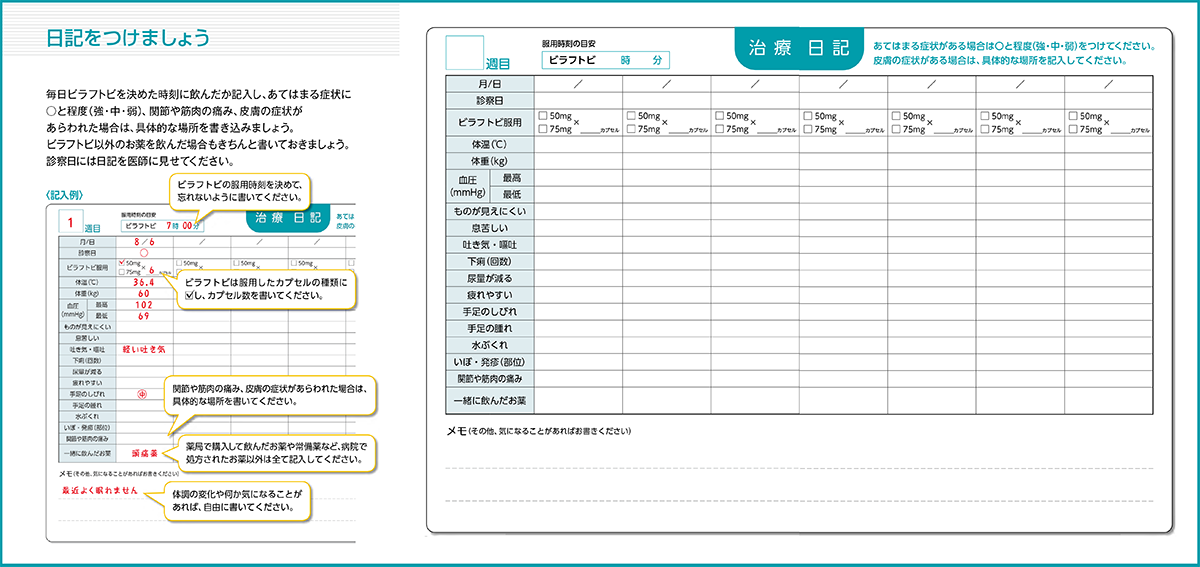Select the 診察日 cell in the first column
The image size is (1200, 567).
[x=577, y=100]
